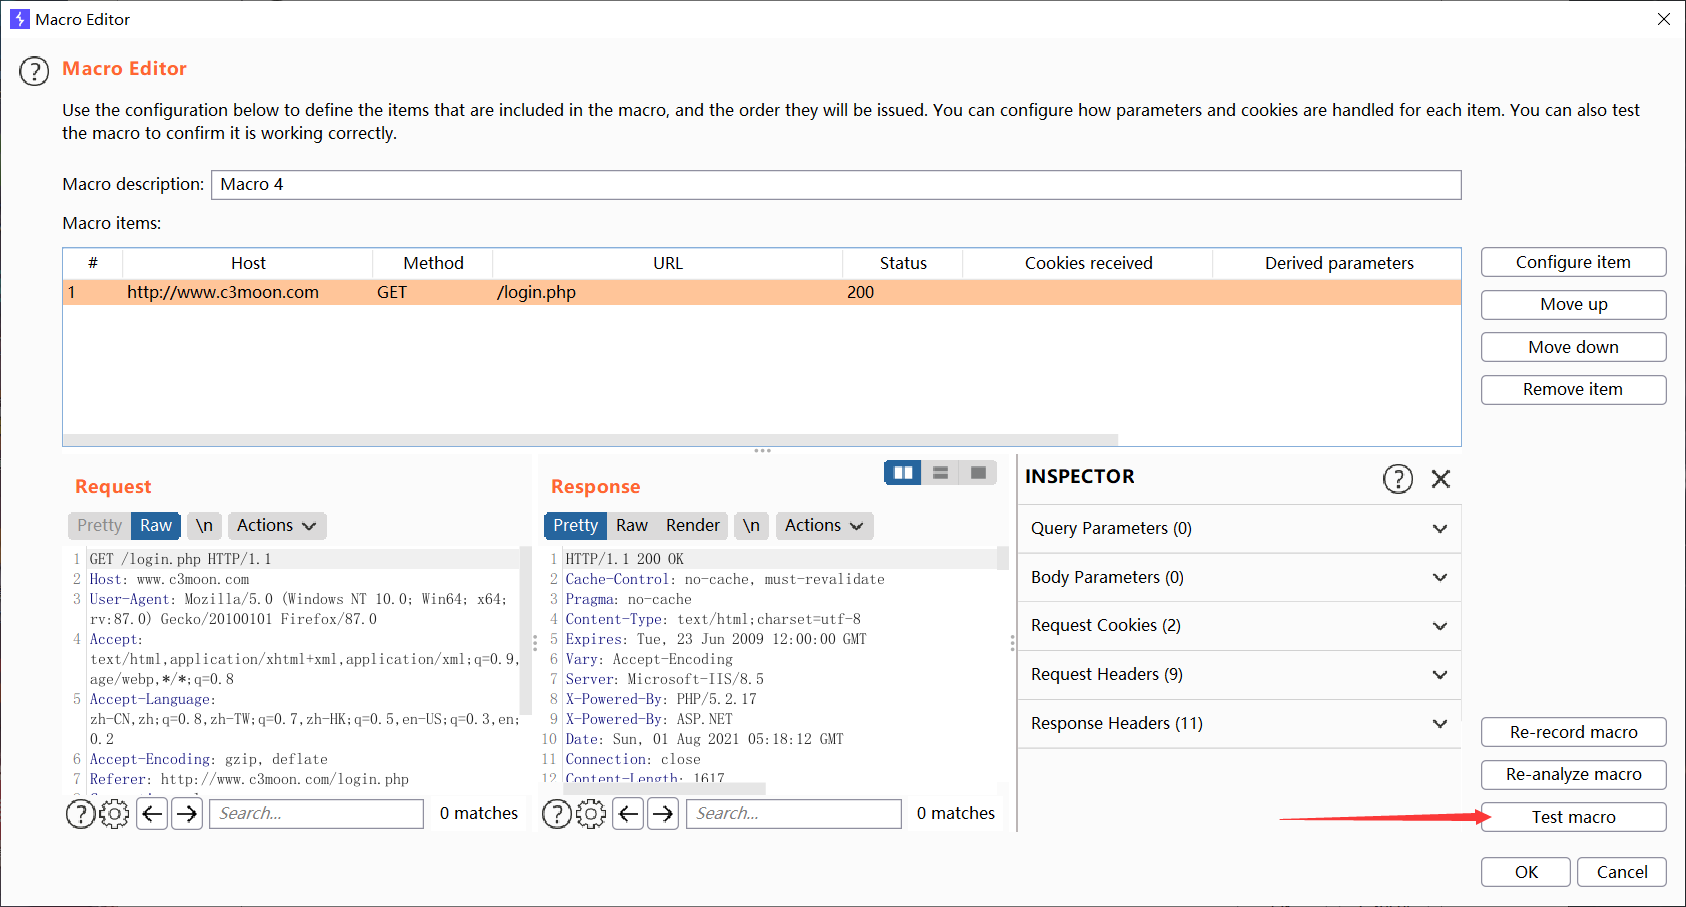Click Re-record macro button
The width and height of the screenshot is (1686, 907).
pyautogui.click(x=1573, y=732)
